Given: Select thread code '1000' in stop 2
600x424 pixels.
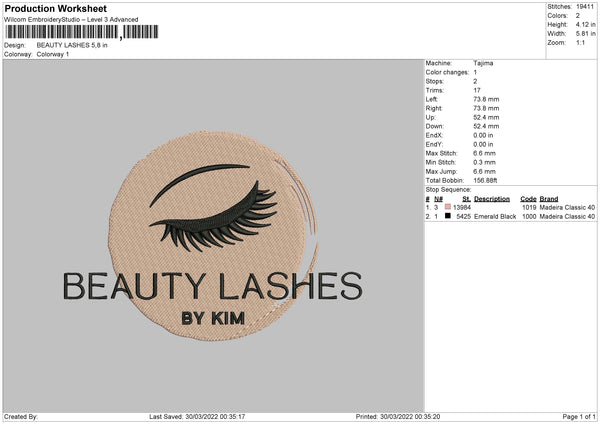Looking at the screenshot, I should pyautogui.click(x=529, y=217).
